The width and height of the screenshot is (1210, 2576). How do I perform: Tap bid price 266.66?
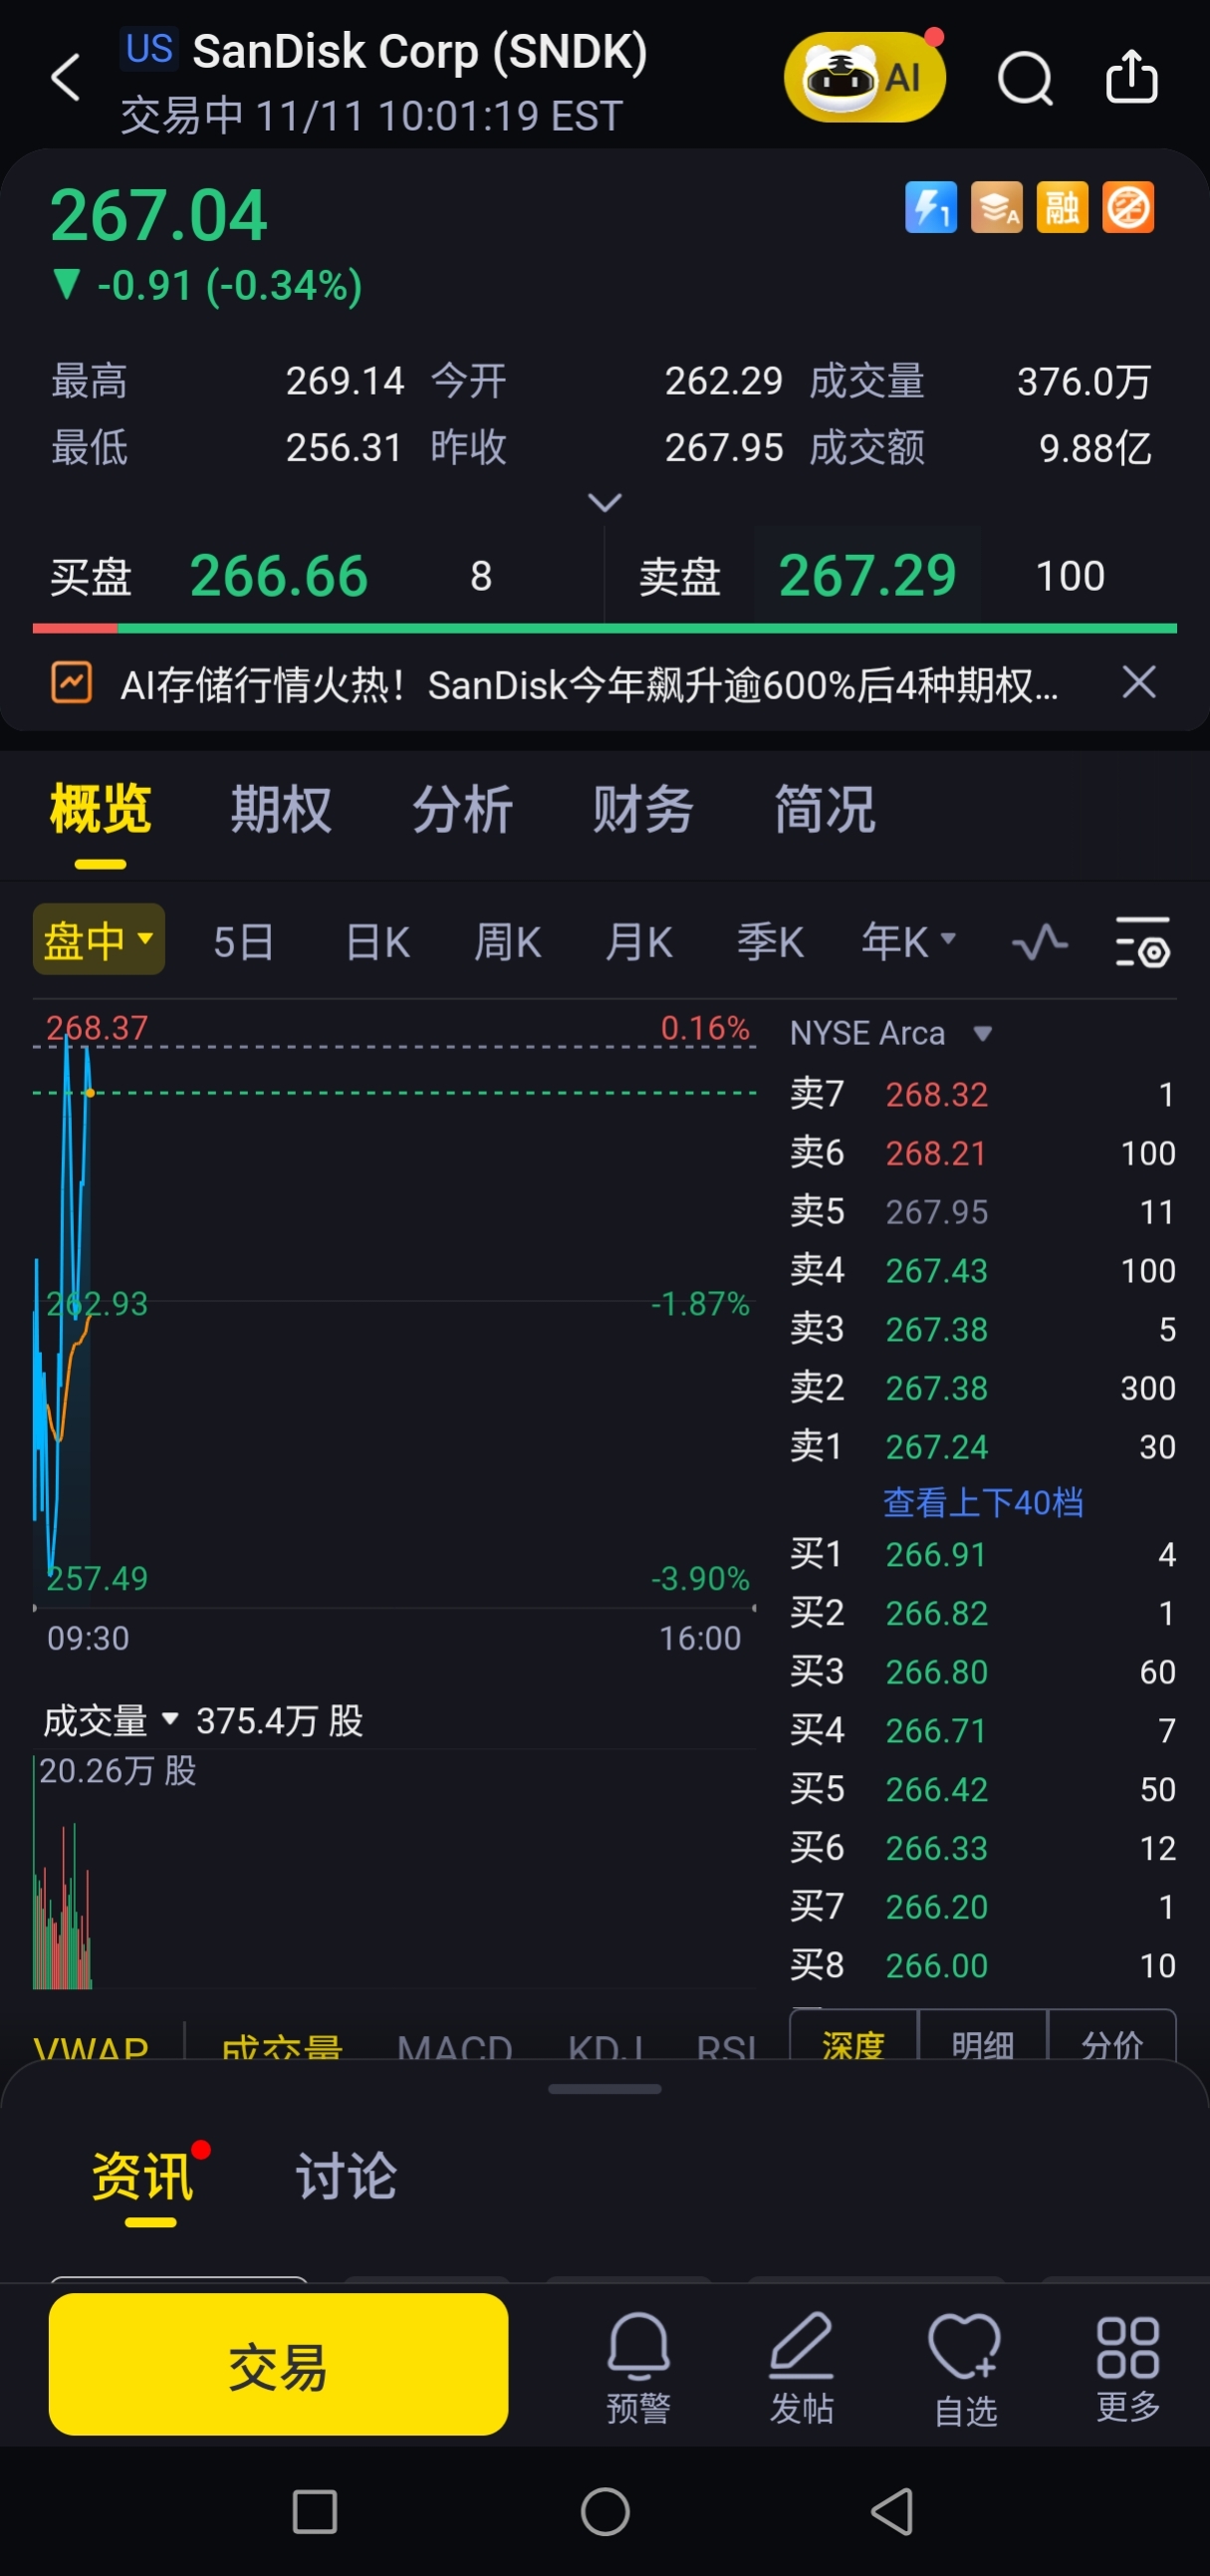pyautogui.click(x=279, y=575)
